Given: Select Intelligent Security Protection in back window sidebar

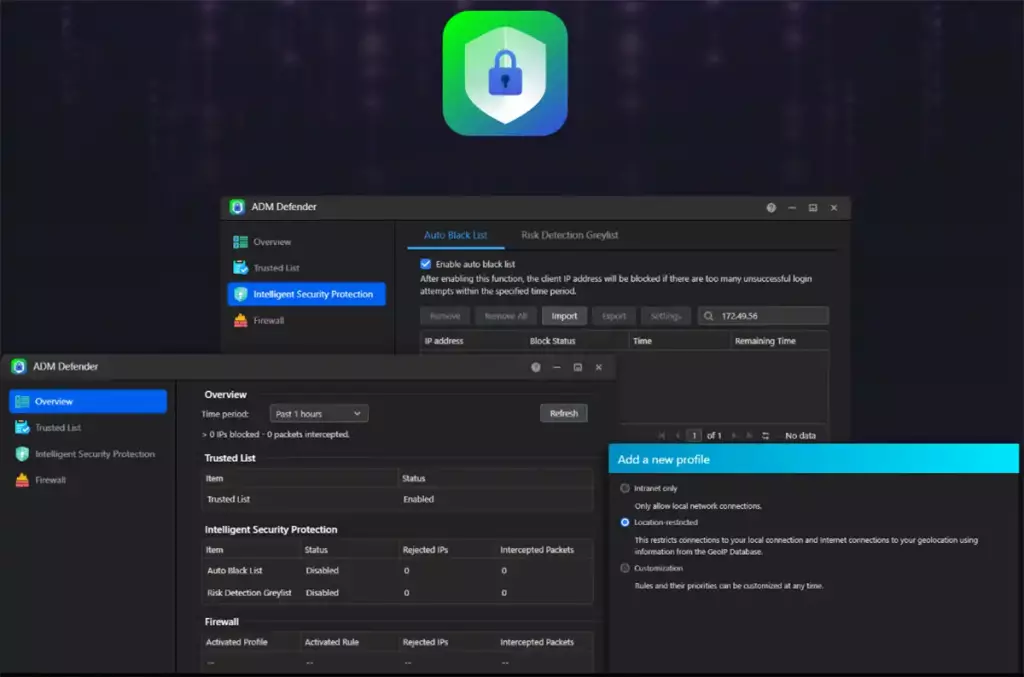Looking at the screenshot, I should point(306,294).
